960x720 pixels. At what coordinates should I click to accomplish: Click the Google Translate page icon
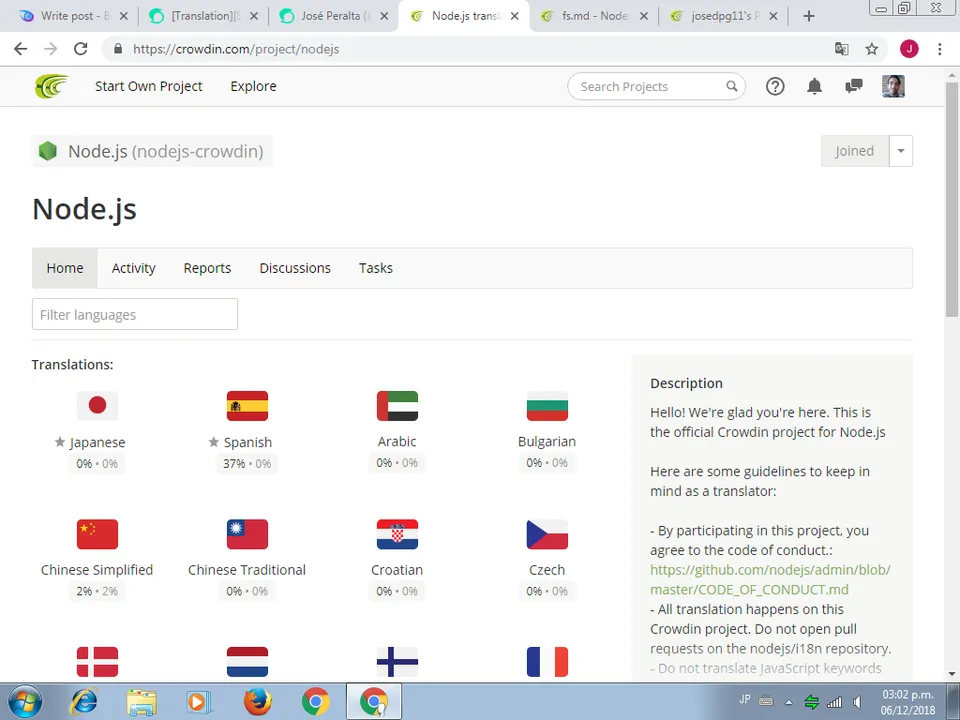click(842, 49)
